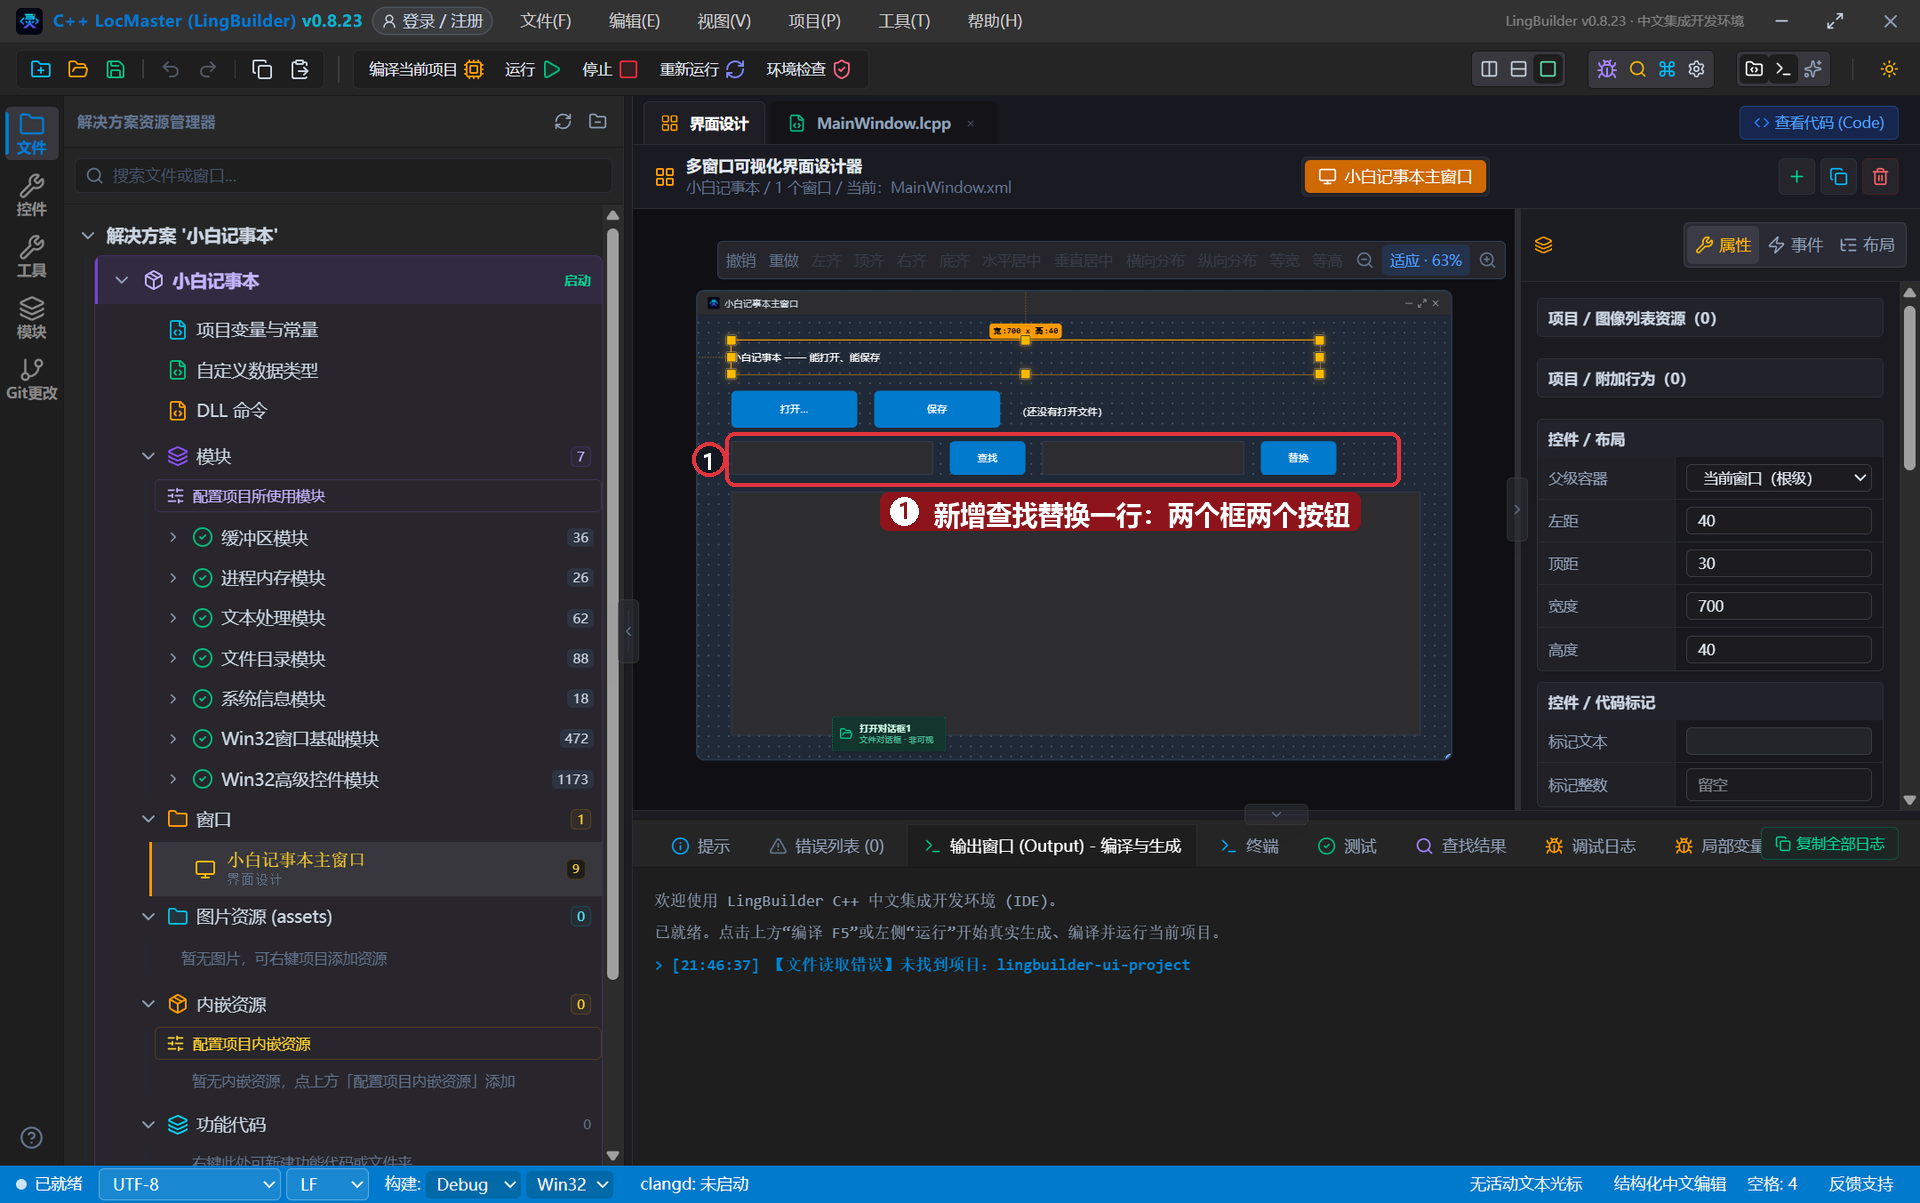Click the copy icon in top toolbar
Viewport: 1920px width, 1203px height.
[262, 69]
